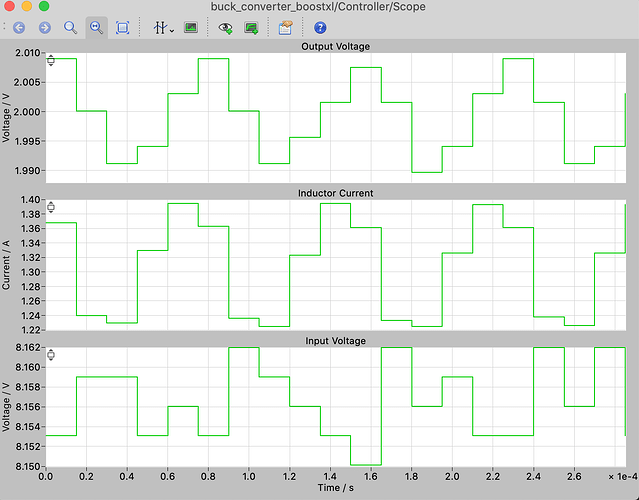Click the 2.010 y-axis tick label
This screenshot has width=639, height=500.
[27, 53]
